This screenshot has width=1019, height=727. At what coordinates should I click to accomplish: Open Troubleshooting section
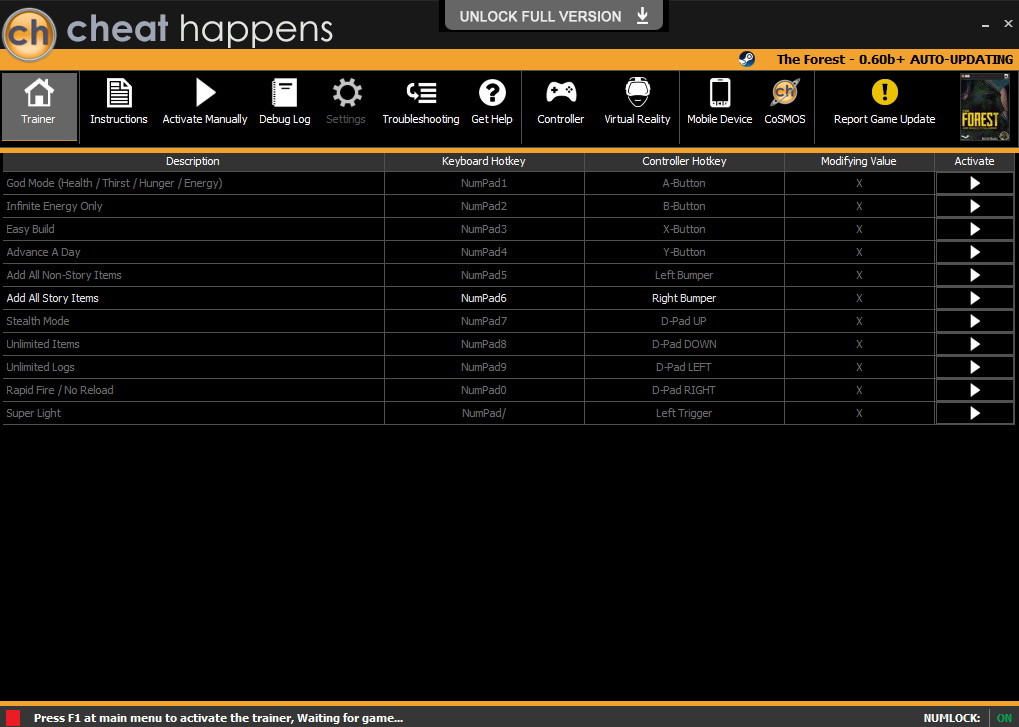tap(420, 102)
